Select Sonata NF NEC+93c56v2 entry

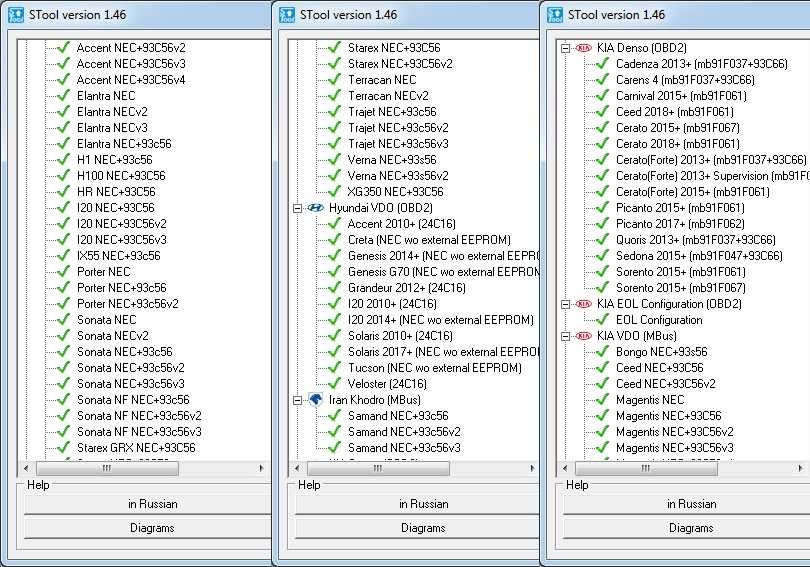click(139, 416)
